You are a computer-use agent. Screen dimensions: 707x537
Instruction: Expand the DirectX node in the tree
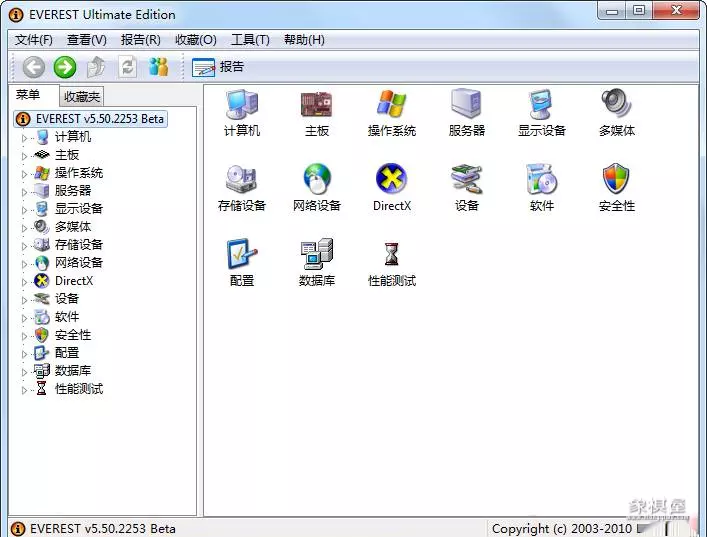pyautogui.click(x=24, y=282)
